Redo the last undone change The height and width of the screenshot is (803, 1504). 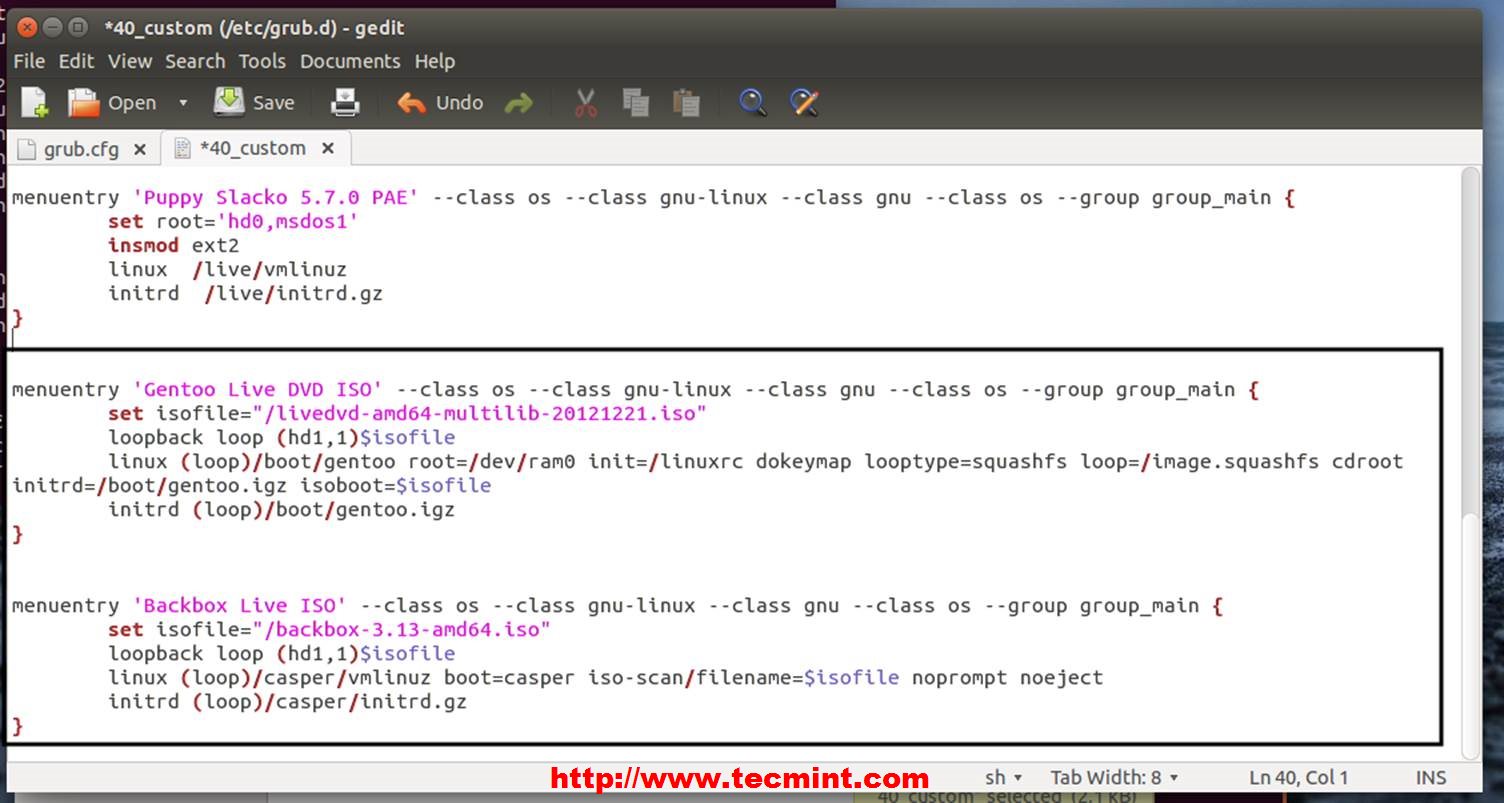point(519,102)
